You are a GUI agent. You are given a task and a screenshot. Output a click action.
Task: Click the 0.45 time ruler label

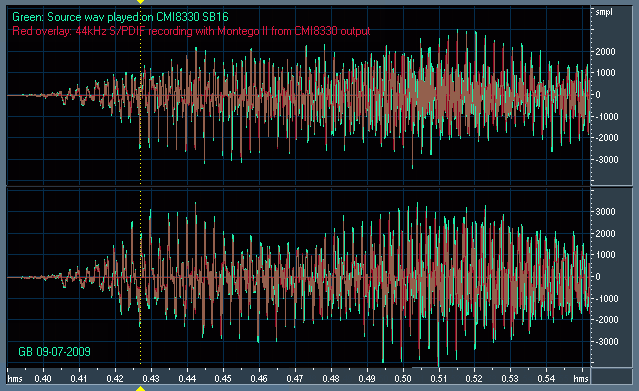click(x=223, y=379)
